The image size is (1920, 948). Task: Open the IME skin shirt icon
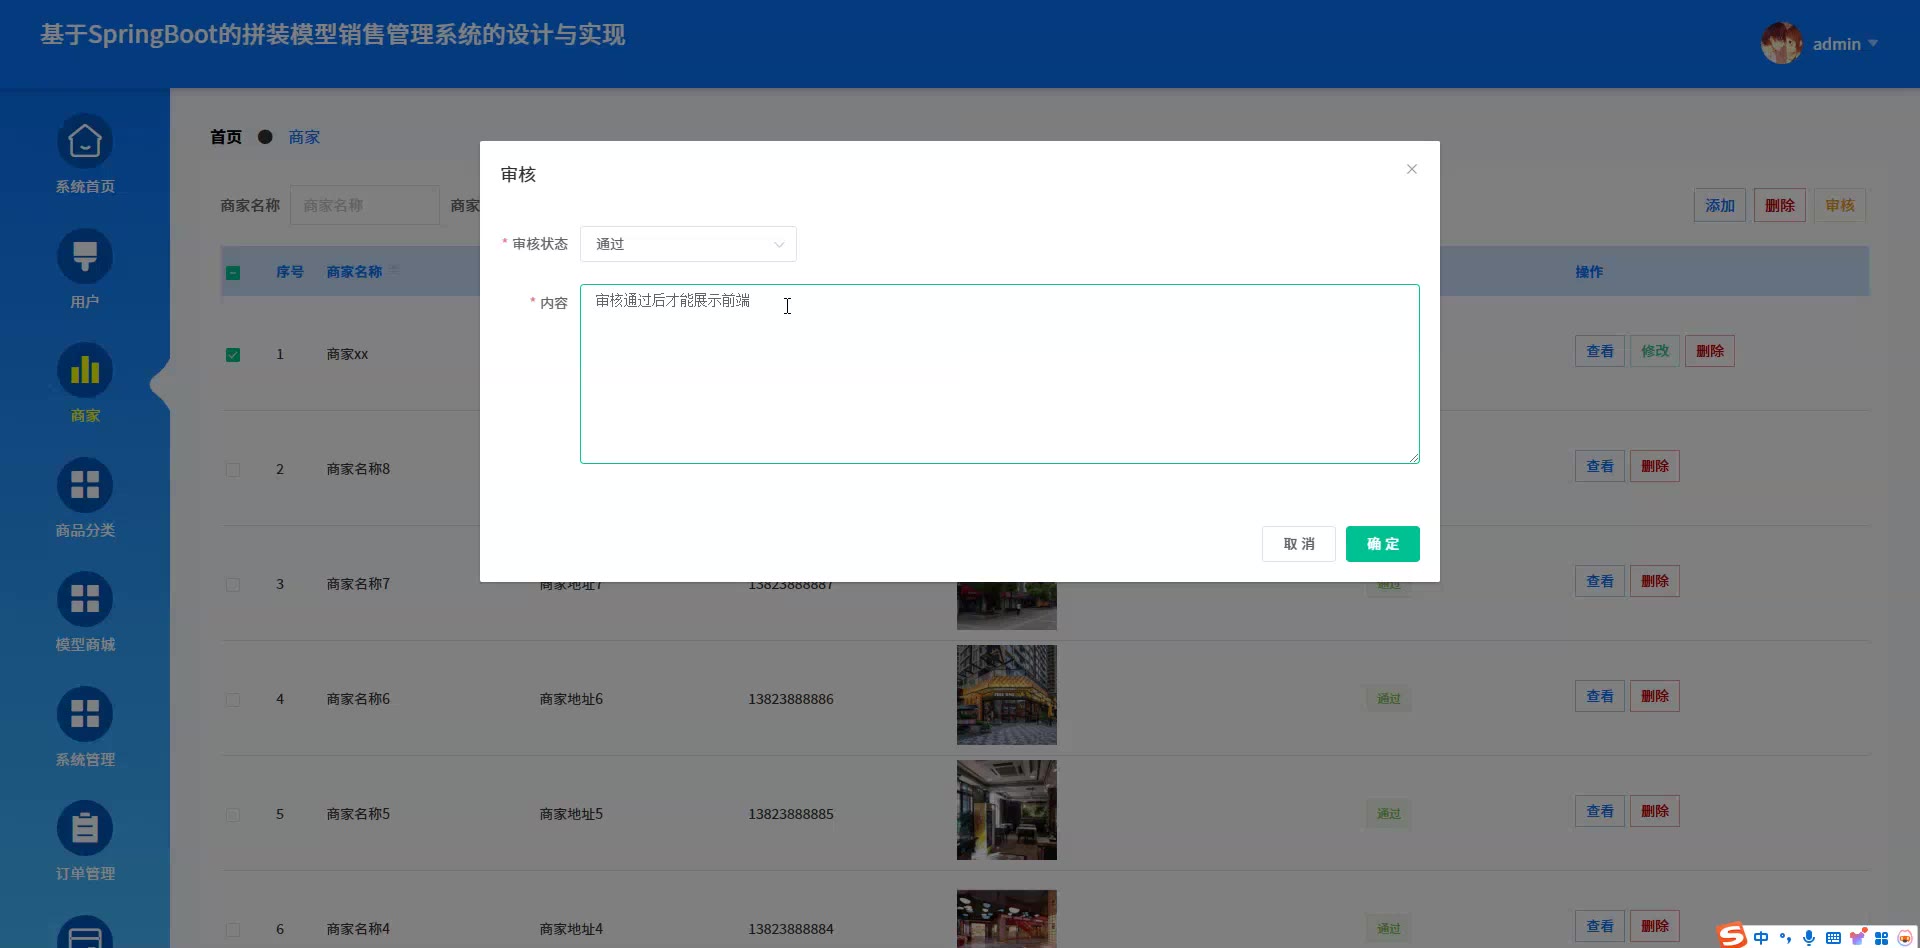coord(1857,937)
